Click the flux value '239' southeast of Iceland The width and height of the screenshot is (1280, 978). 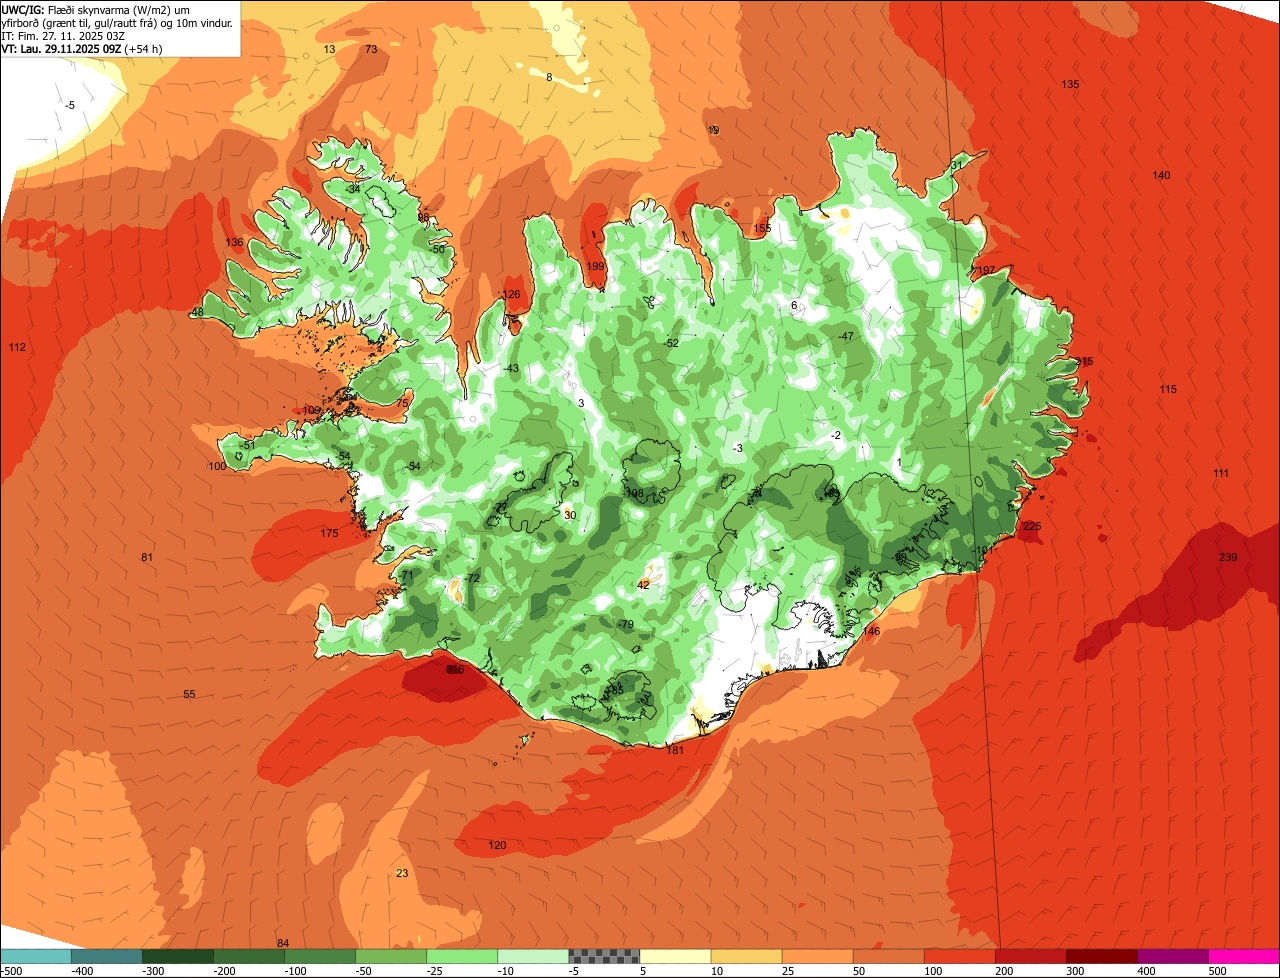tap(1228, 557)
